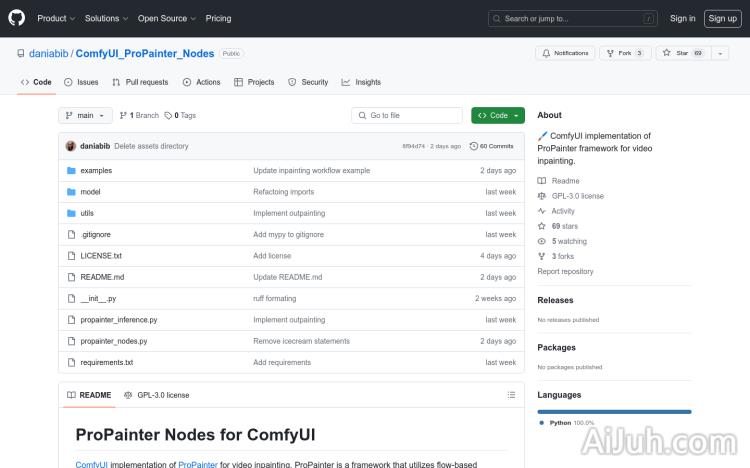Viewport: 750px width, 468px height.
Task: Expand the Open Source menu
Action: [x=167, y=18]
